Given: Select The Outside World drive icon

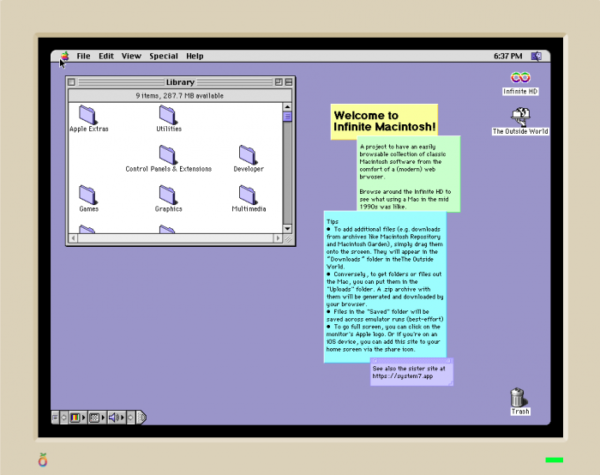Looking at the screenshot, I should [x=519, y=117].
